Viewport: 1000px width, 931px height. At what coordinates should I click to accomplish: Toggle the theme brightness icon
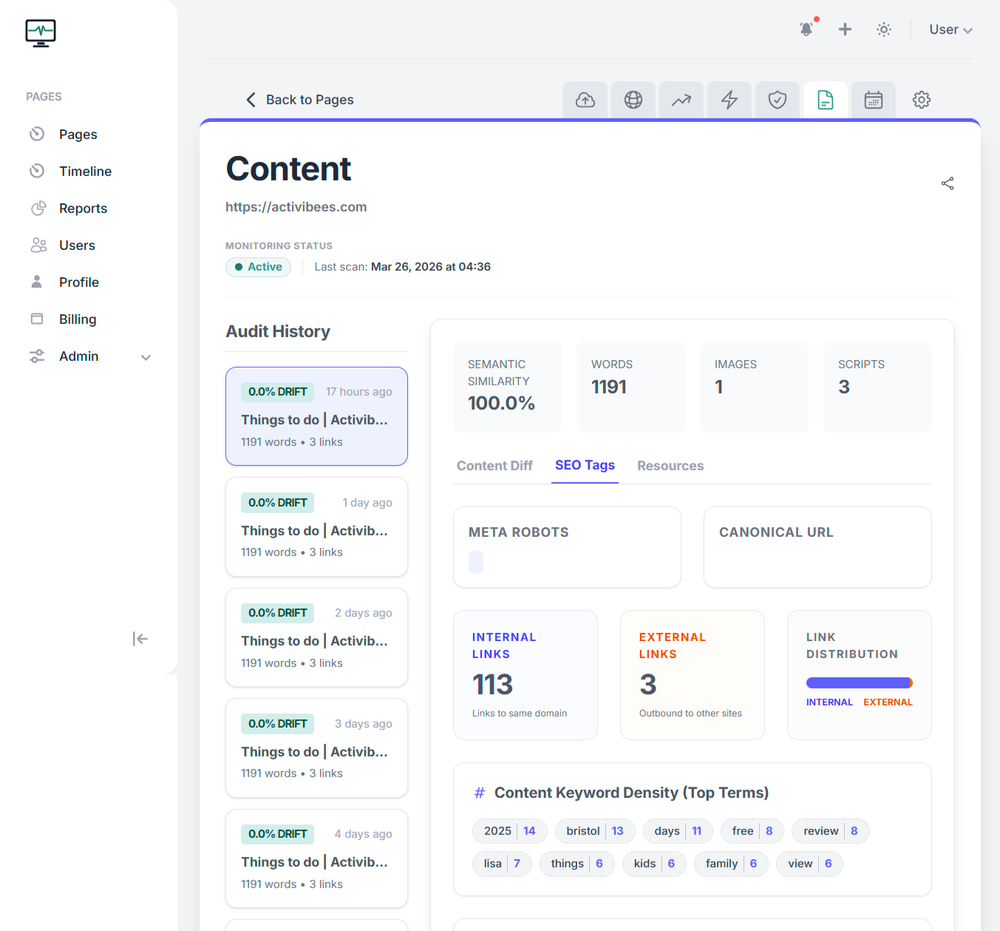tap(884, 29)
